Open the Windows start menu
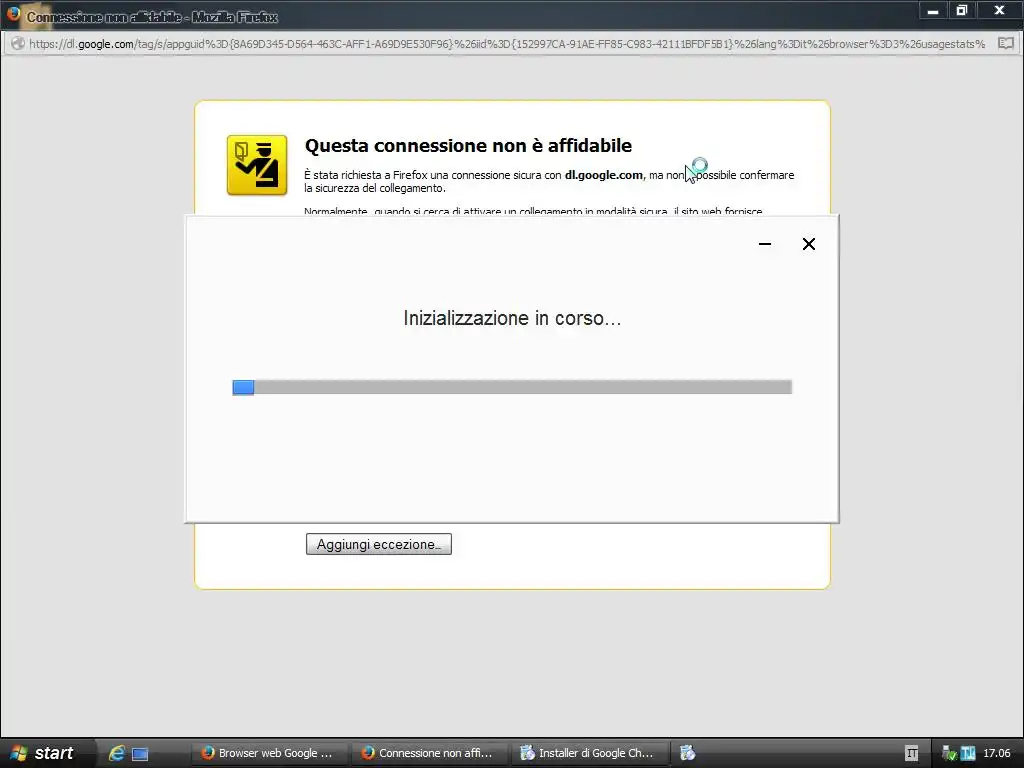This screenshot has height=768, width=1024. (x=43, y=753)
